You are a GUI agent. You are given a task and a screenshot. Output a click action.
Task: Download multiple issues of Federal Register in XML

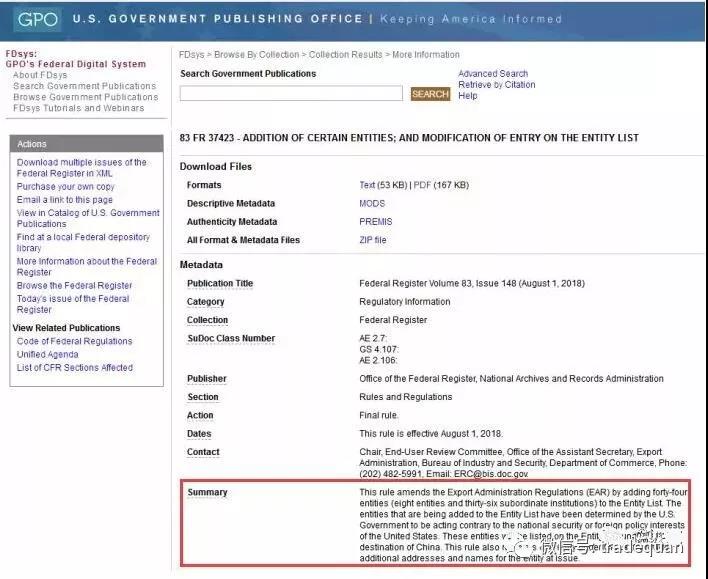click(82, 168)
